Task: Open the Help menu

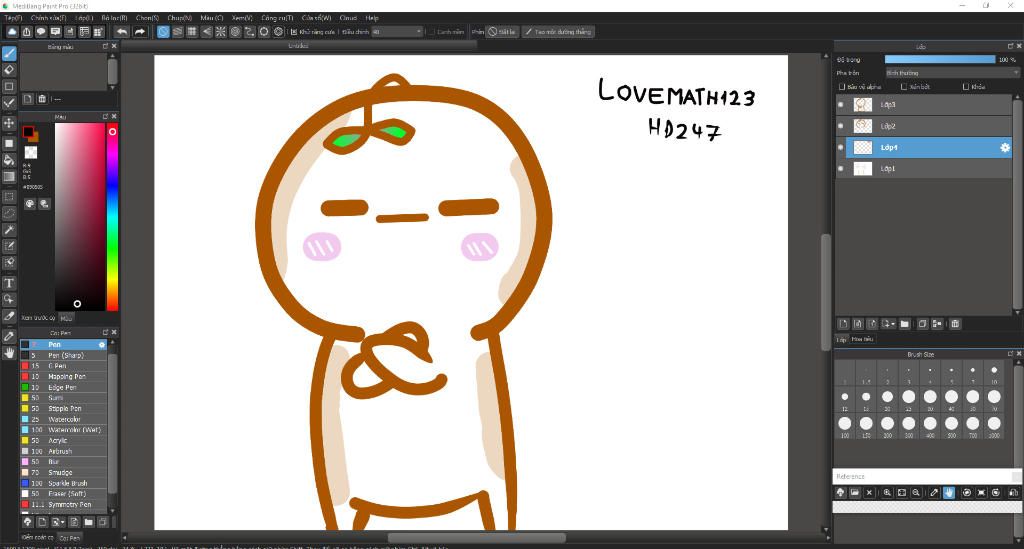Action: click(x=372, y=18)
